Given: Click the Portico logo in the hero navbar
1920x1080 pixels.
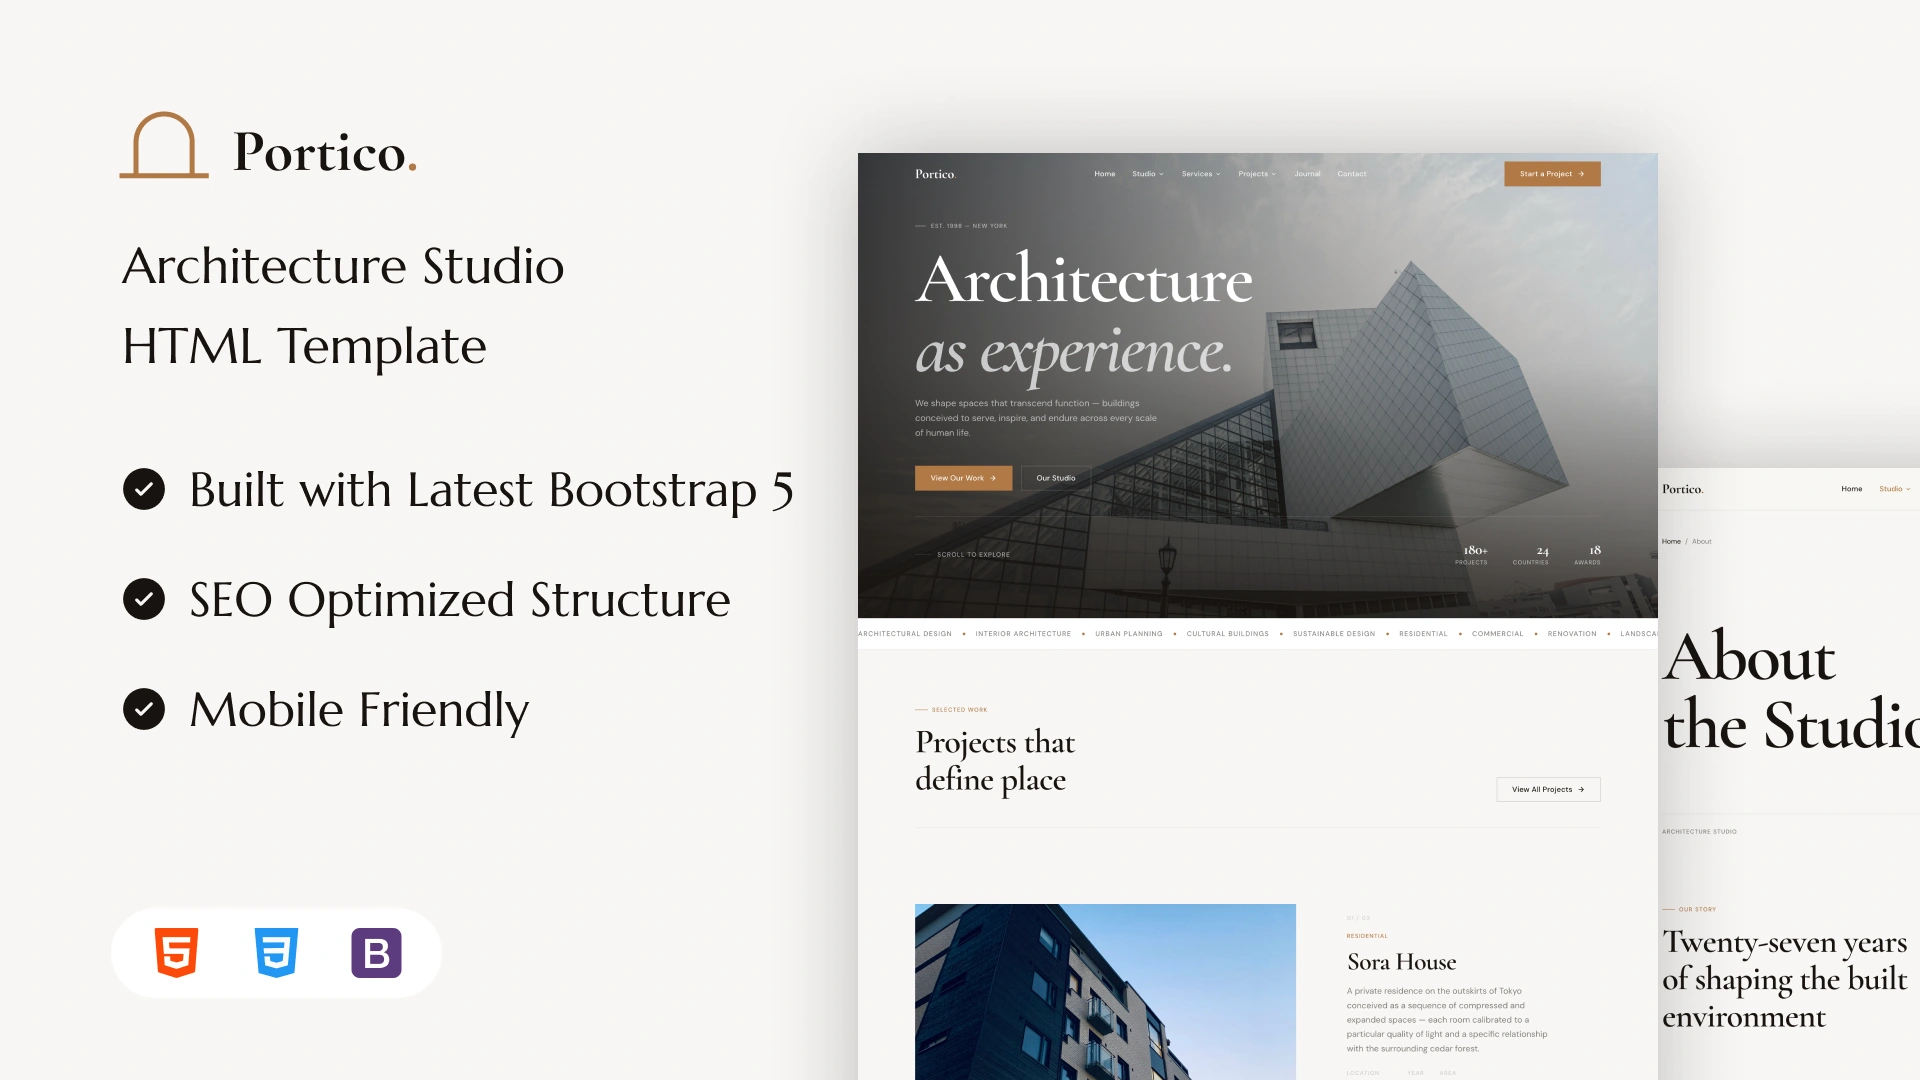Looking at the screenshot, I should [x=935, y=174].
